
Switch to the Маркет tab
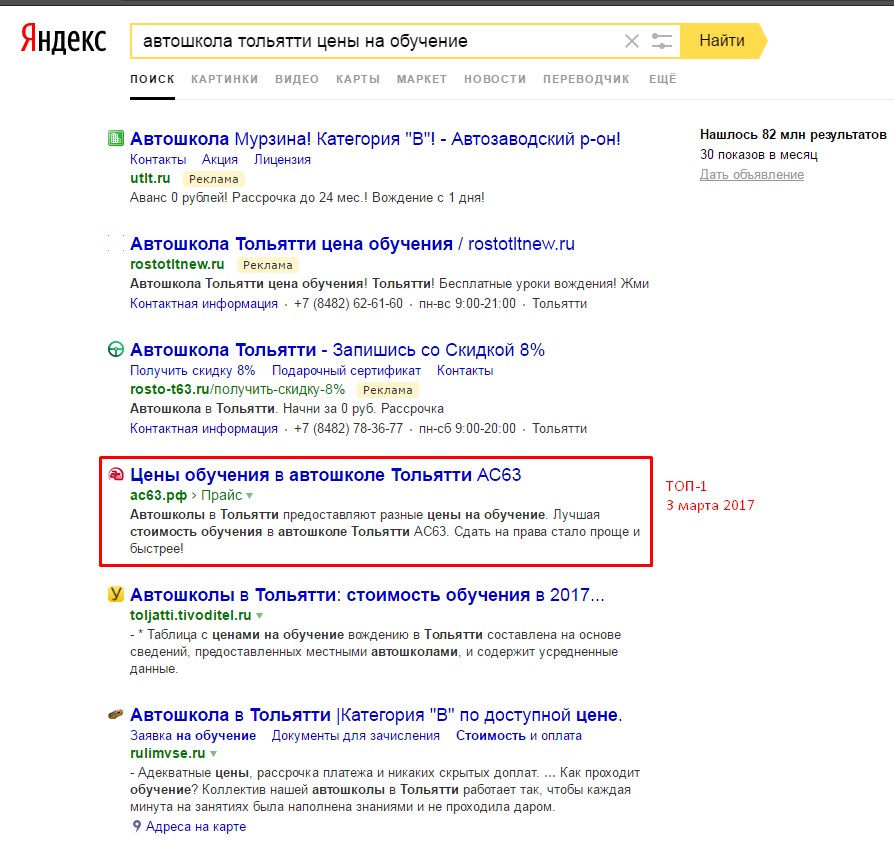[422, 79]
